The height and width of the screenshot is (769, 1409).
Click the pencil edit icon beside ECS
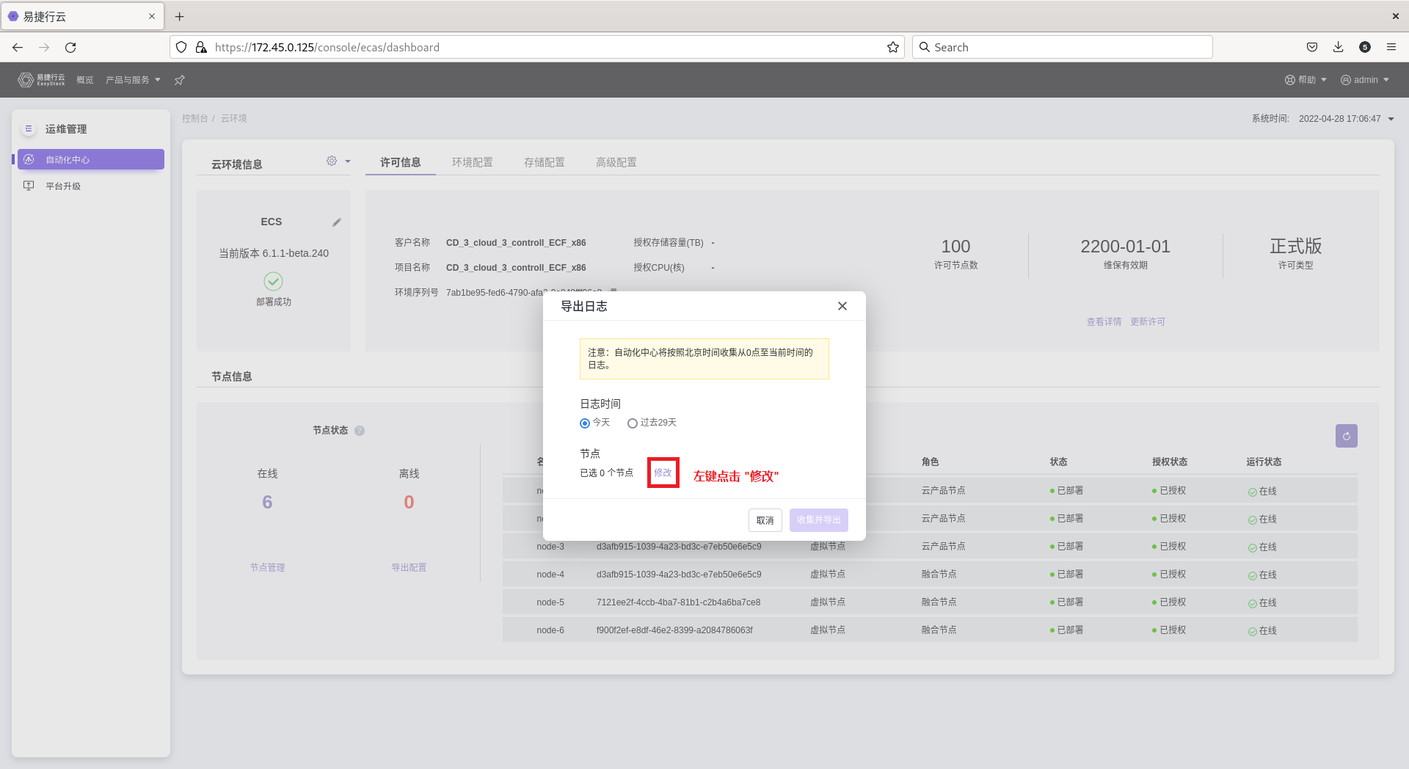(337, 222)
